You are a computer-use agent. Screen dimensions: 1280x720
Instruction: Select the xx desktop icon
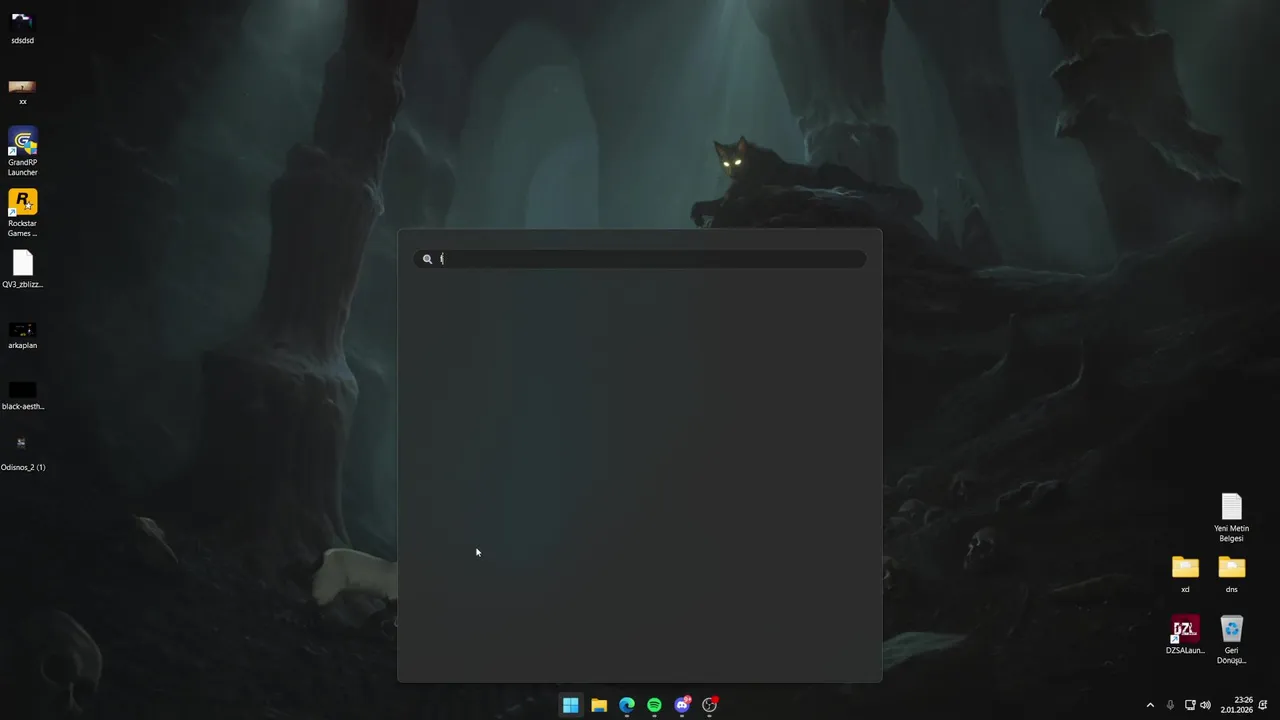22,91
